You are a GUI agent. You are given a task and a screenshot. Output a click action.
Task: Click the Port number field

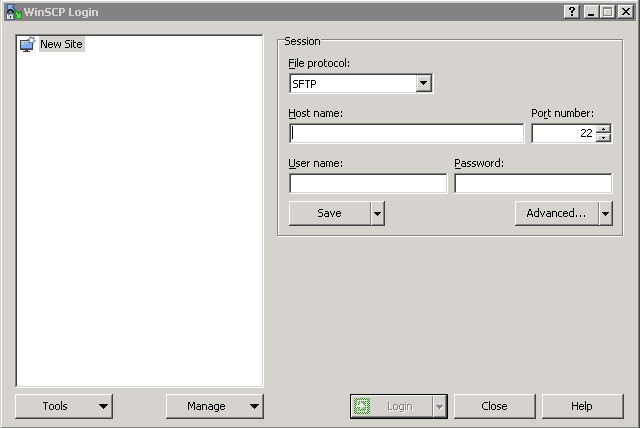(x=564, y=133)
